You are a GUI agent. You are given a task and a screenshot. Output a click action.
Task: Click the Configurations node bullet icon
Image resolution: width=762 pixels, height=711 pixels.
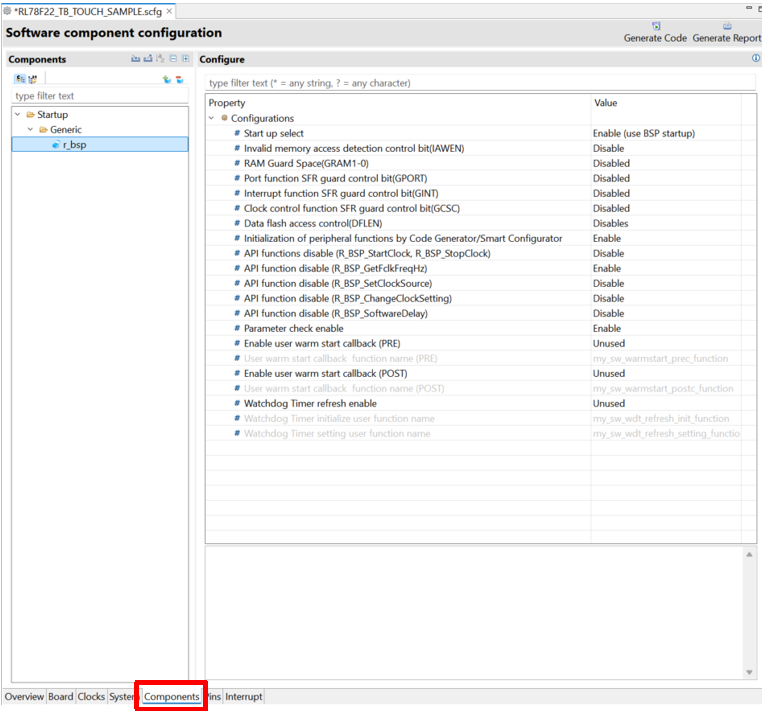tap(224, 118)
